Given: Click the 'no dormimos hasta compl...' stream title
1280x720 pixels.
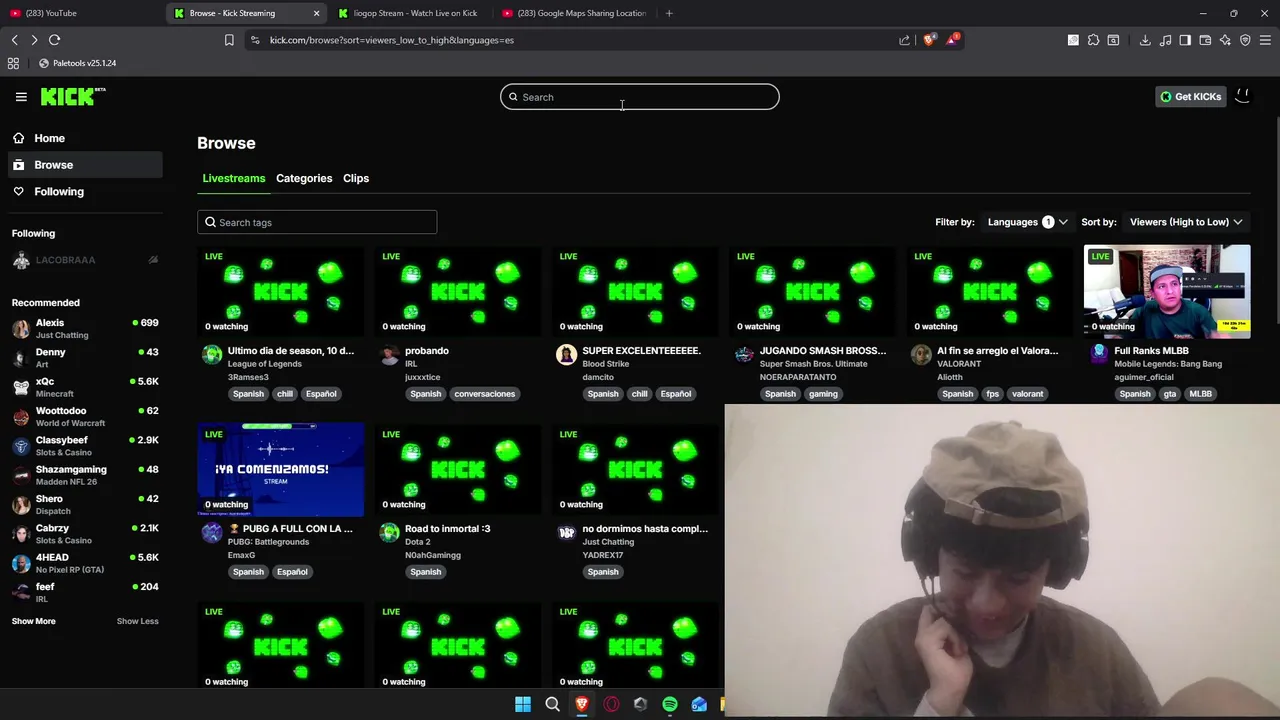Looking at the screenshot, I should click(645, 528).
